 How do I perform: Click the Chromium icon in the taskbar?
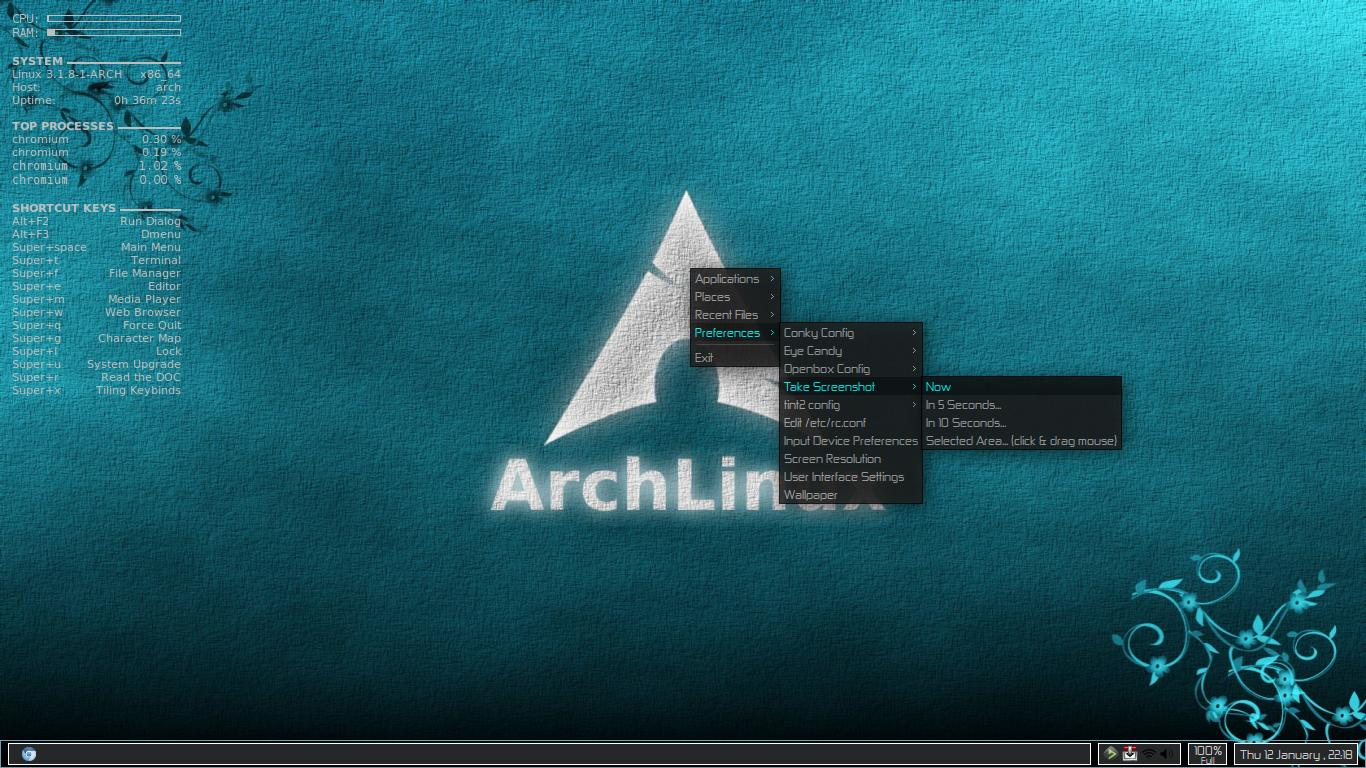point(29,754)
